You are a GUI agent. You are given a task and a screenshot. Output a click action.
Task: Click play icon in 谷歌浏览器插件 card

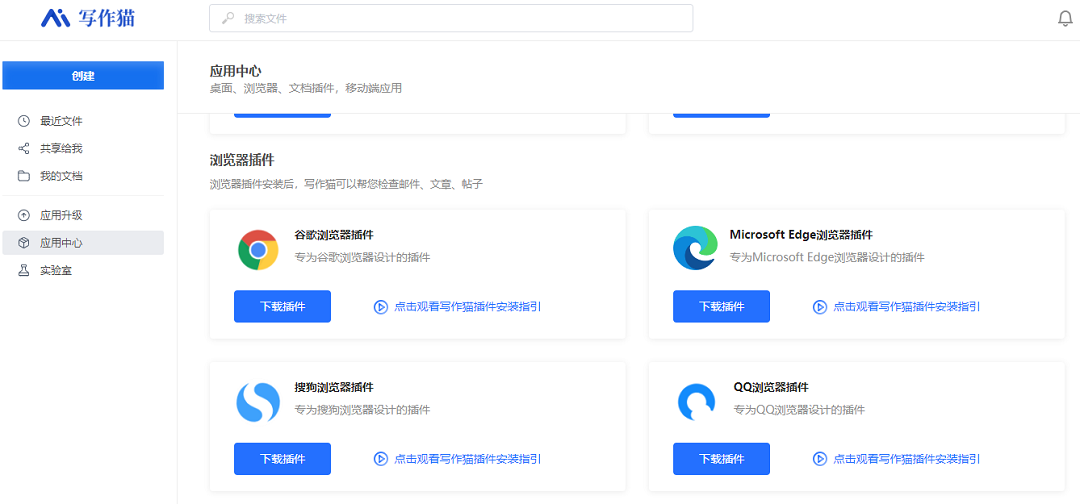coord(380,307)
